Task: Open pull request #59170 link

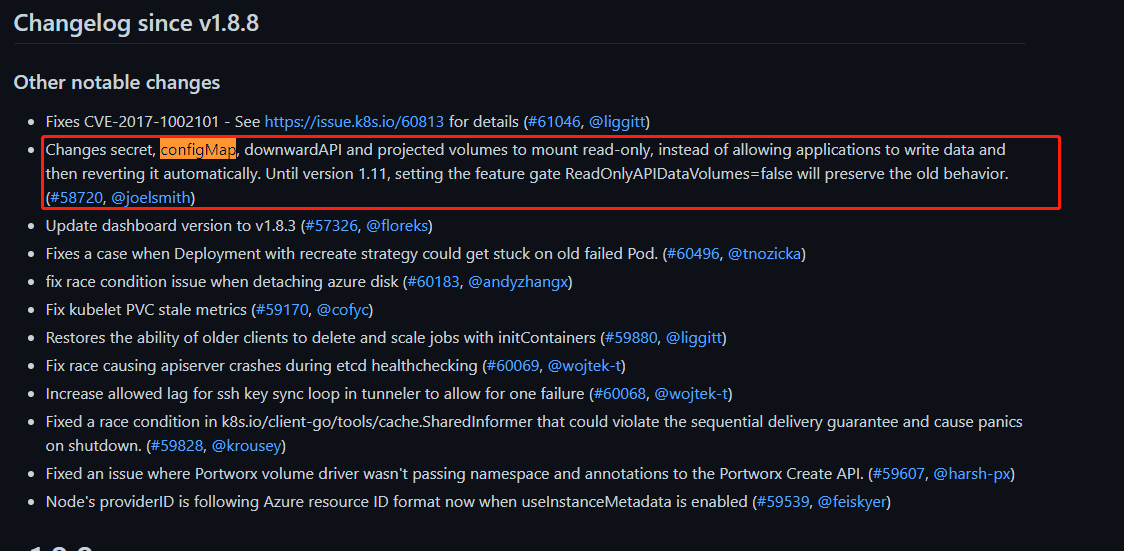Action: [x=280, y=310]
